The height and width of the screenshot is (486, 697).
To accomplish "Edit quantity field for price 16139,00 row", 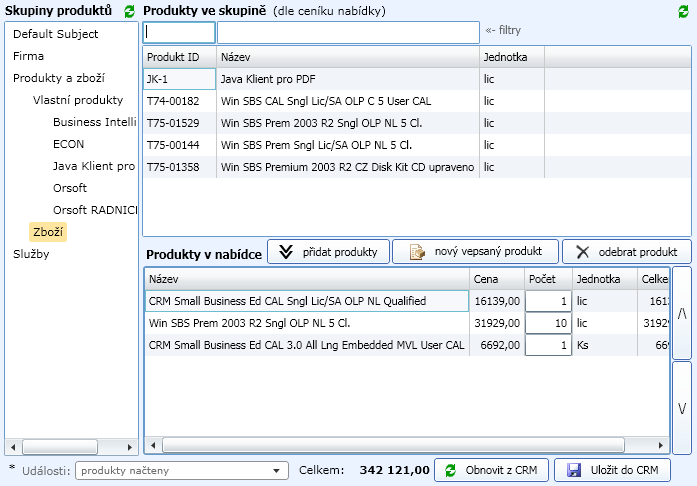I will coord(549,301).
